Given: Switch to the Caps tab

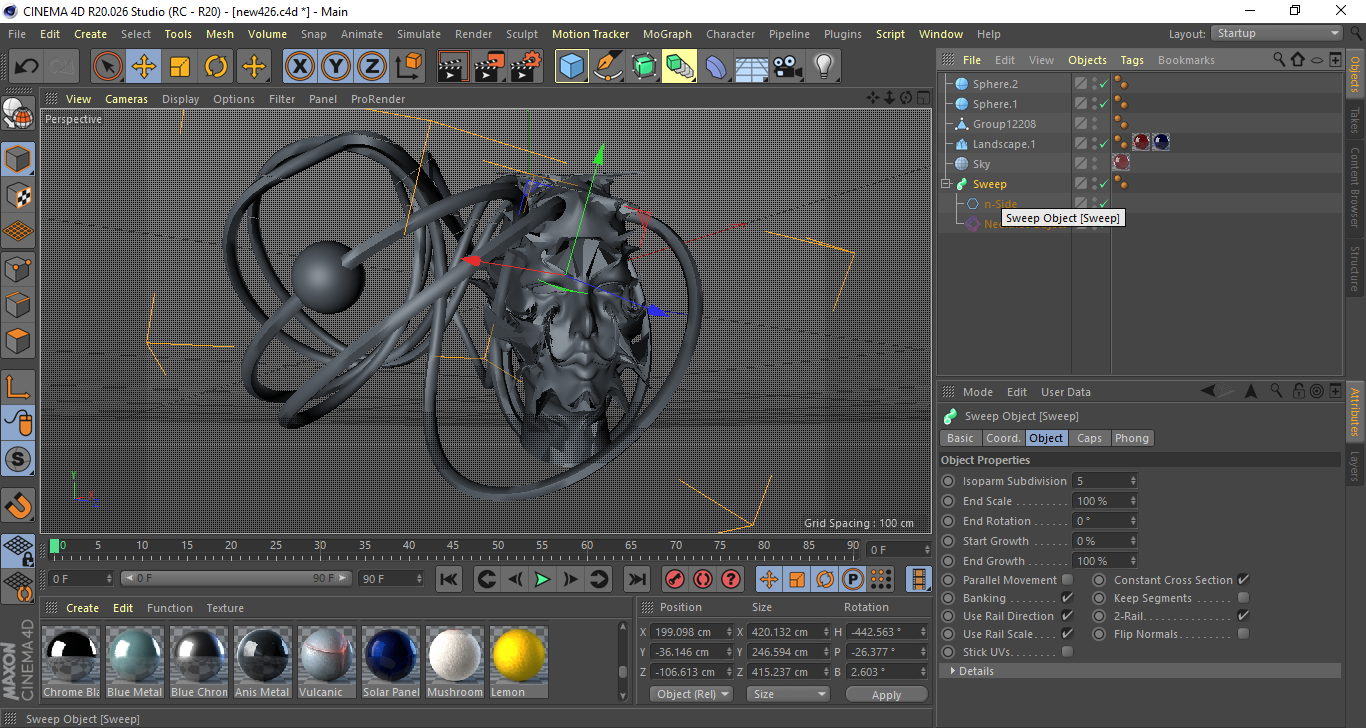Looking at the screenshot, I should 1089,438.
